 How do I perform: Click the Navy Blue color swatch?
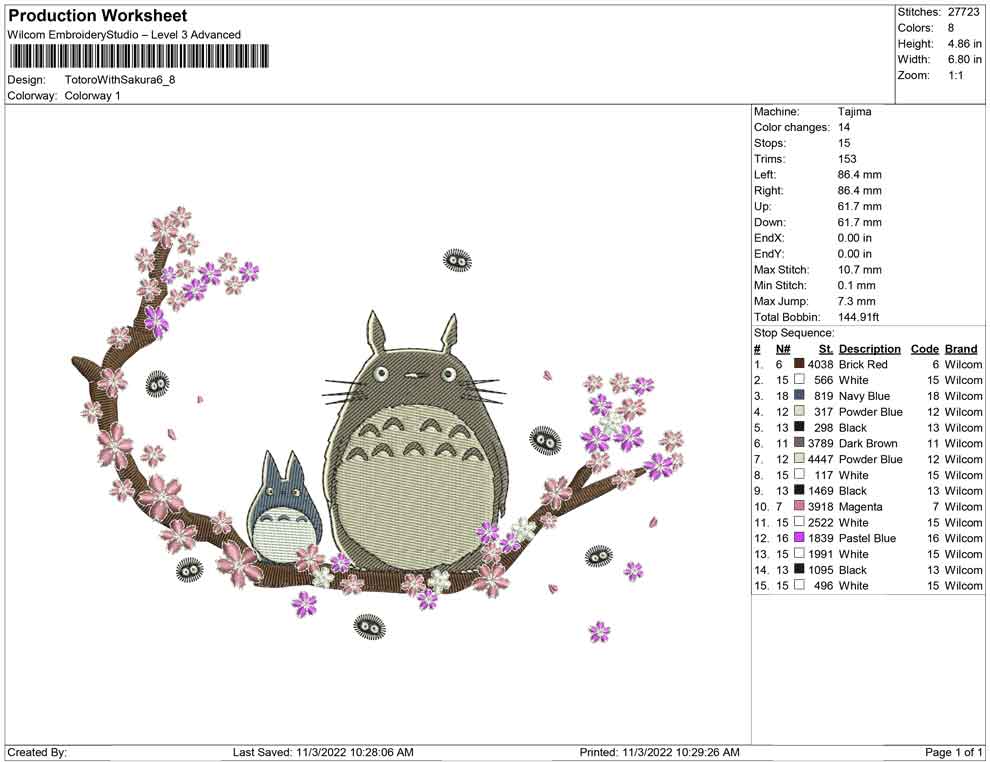pyautogui.click(x=799, y=395)
